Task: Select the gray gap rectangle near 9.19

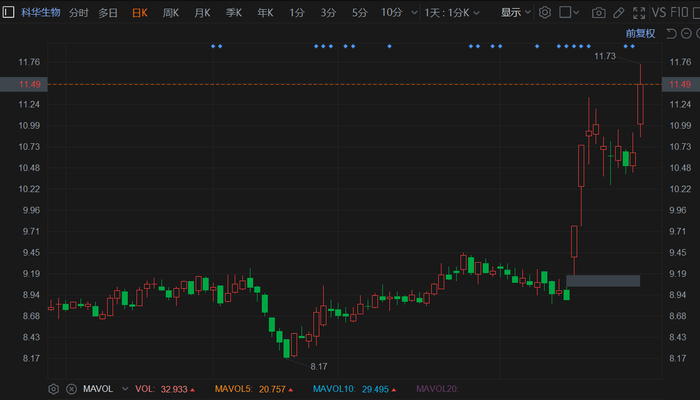Action: pos(603,281)
